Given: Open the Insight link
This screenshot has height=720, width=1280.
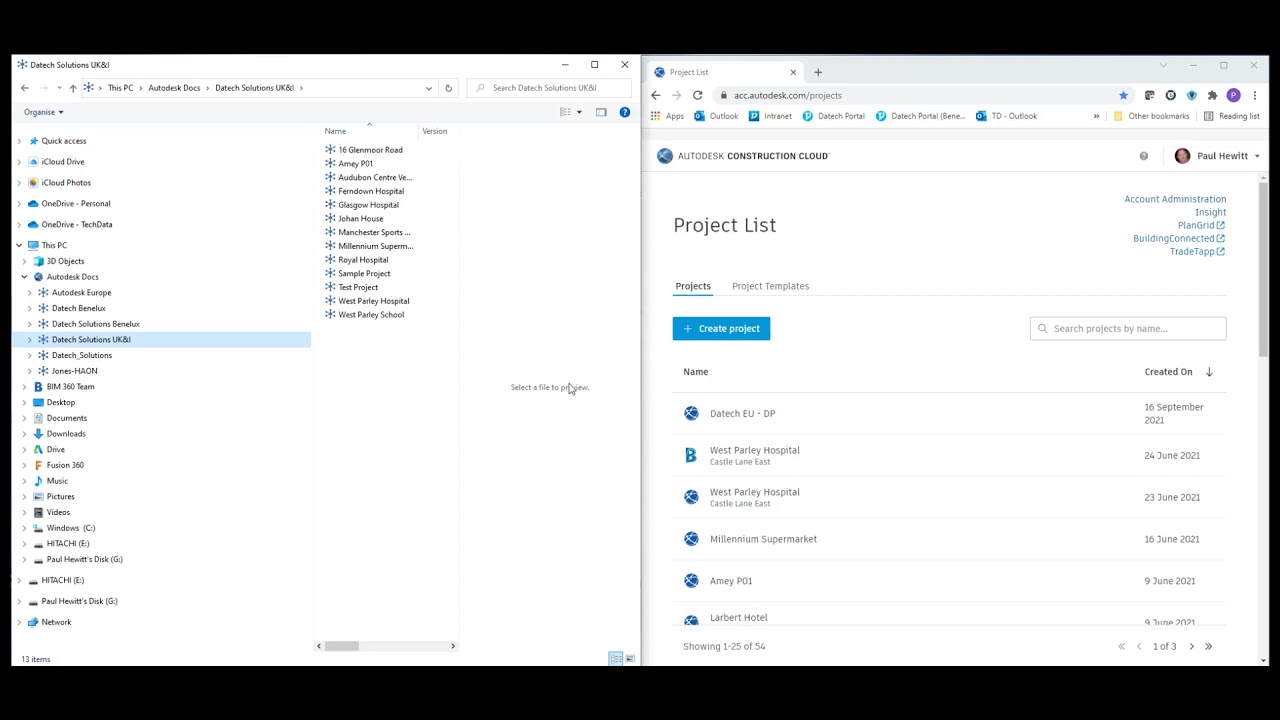Looking at the screenshot, I should 1210,212.
